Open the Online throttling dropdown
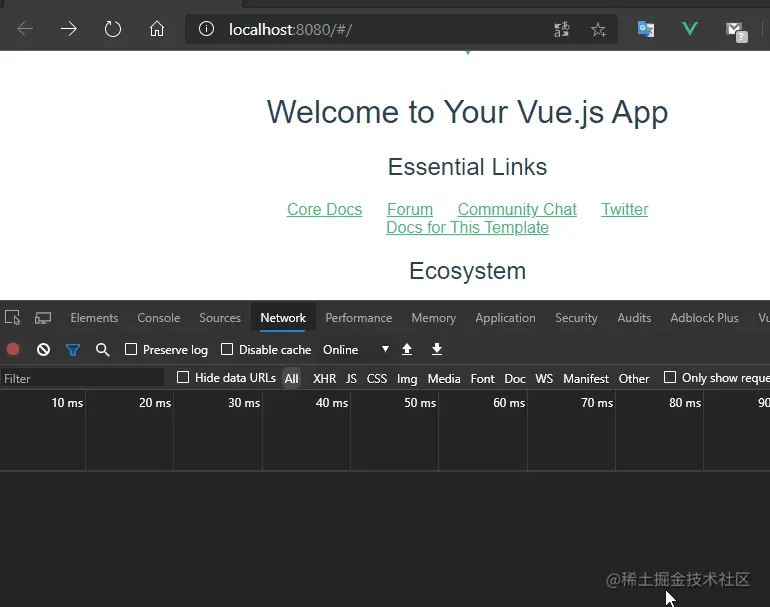The image size is (770, 607). click(x=356, y=350)
